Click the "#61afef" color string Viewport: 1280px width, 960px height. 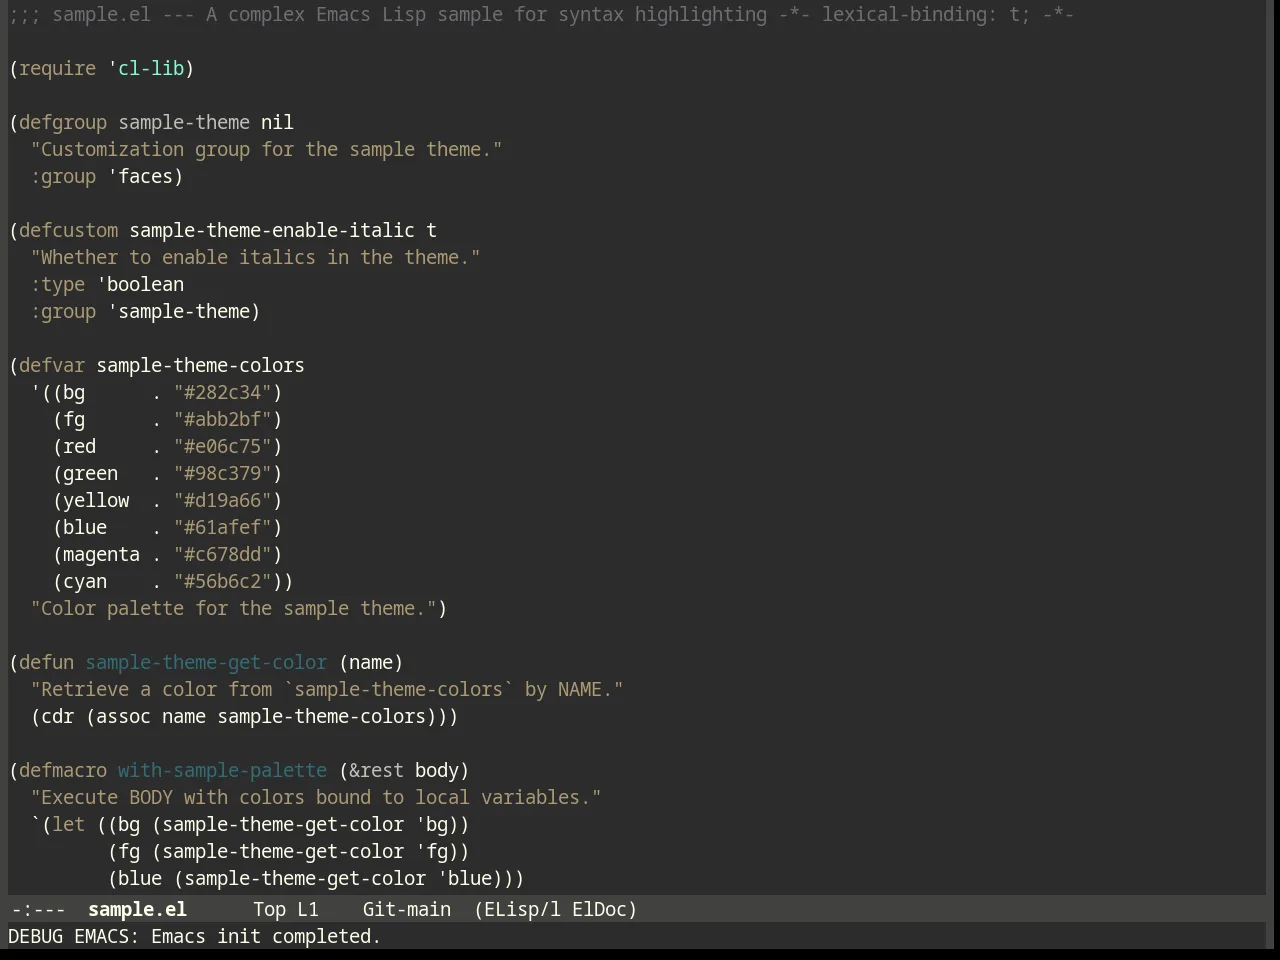click(223, 527)
